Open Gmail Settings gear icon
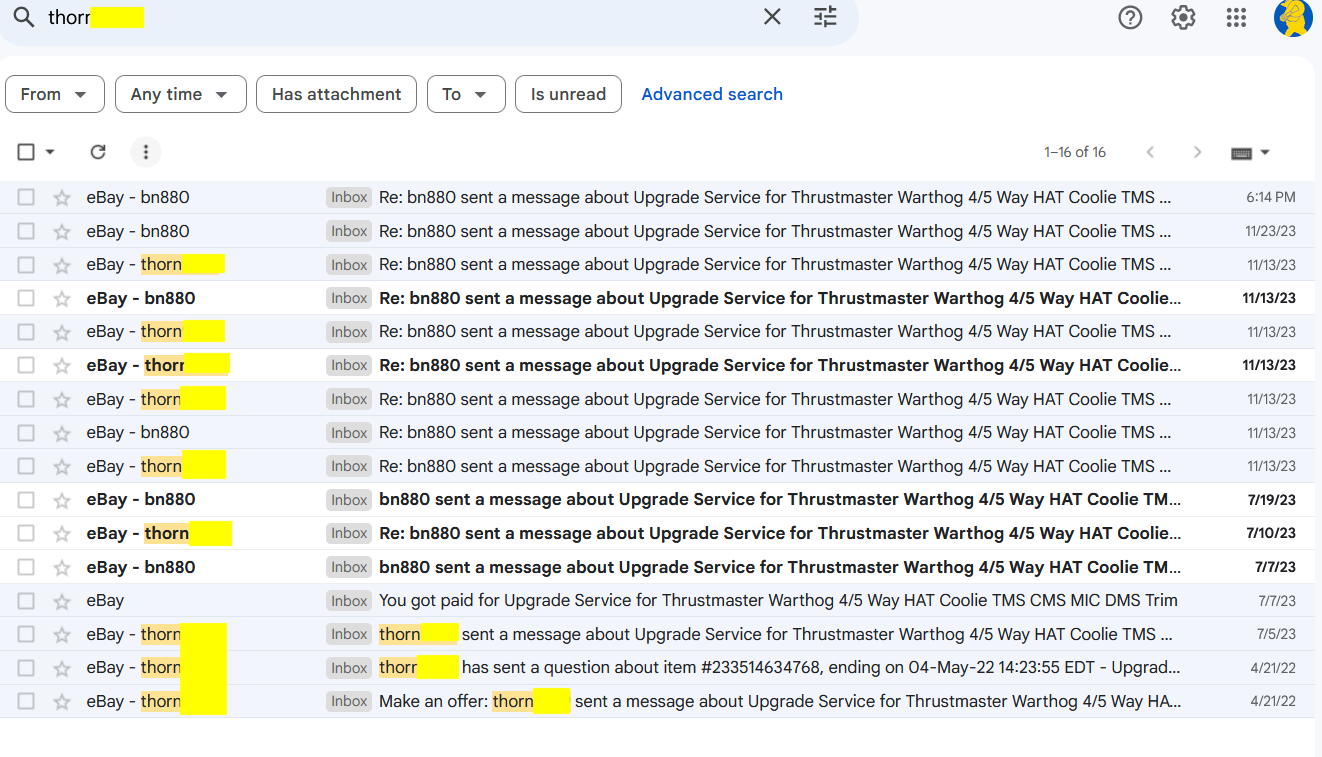Viewport: 1322px width, 757px height. point(1183,17)
